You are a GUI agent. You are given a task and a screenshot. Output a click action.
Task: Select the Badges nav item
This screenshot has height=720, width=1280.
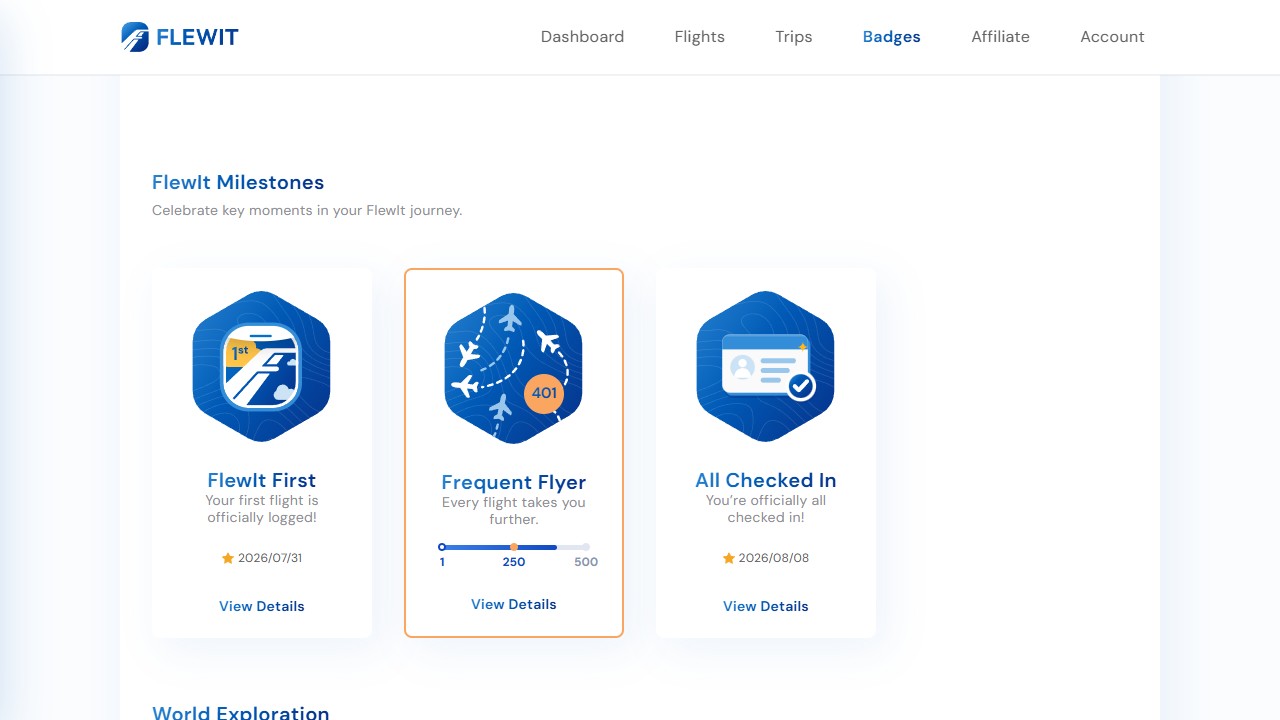click(x=892, y=37)
